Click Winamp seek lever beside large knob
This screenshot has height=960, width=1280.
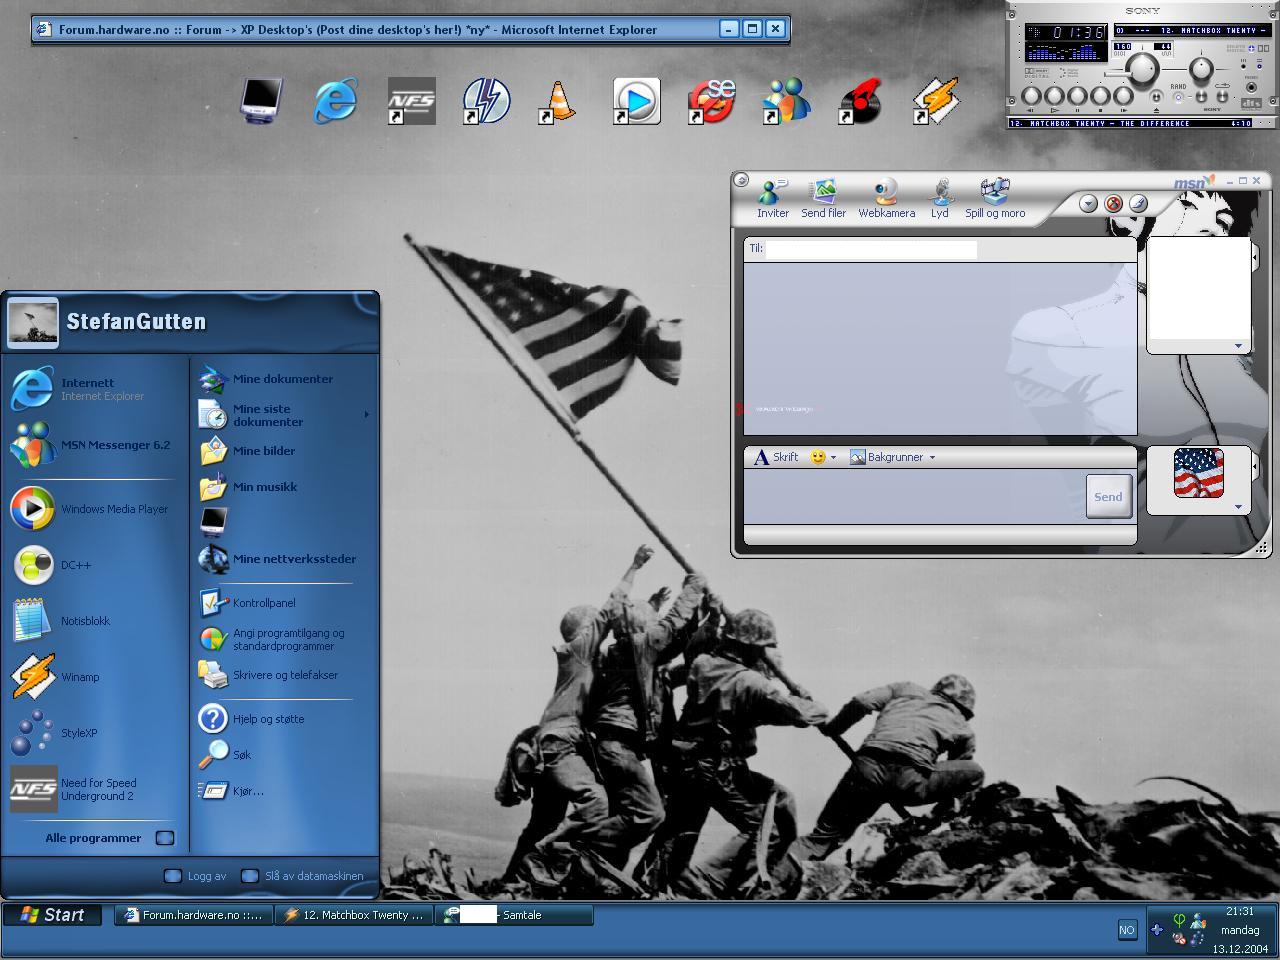tap(1118, 74)
